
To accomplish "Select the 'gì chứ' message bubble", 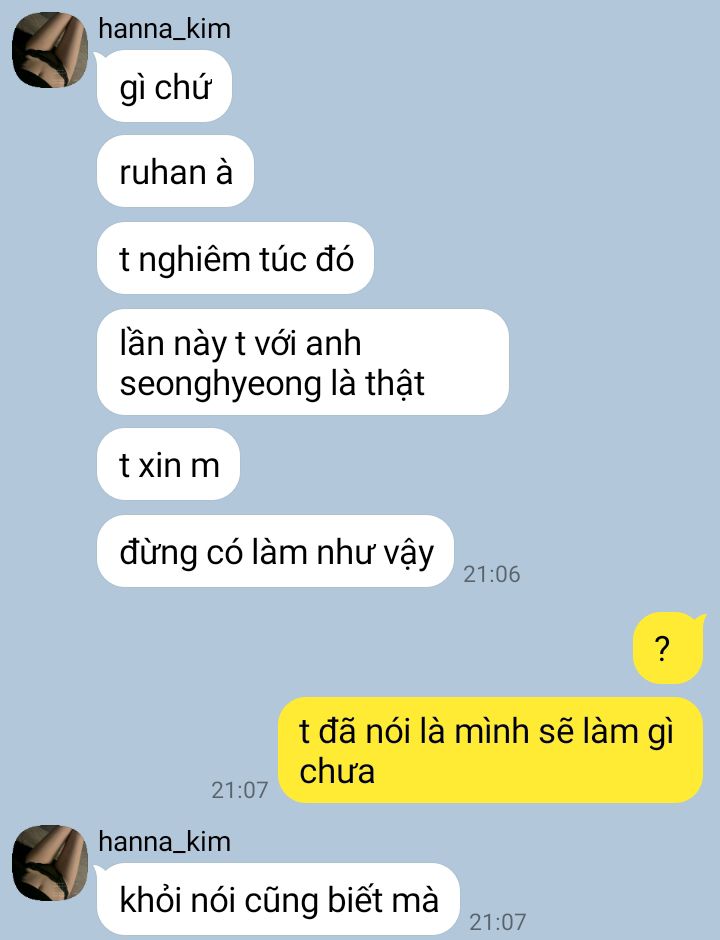I will tap(164, 86).
